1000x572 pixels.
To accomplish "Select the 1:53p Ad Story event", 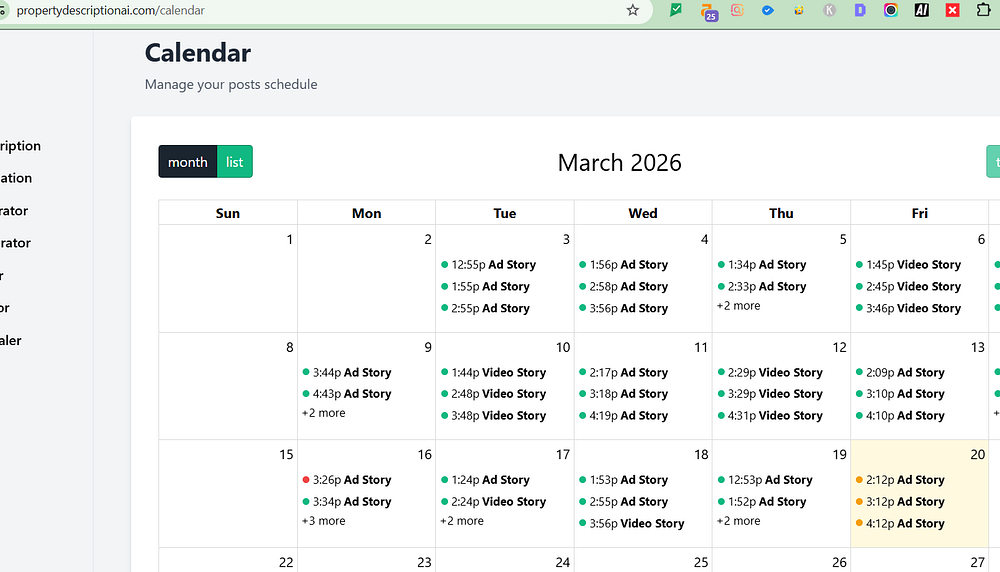I will pos(624,480).
